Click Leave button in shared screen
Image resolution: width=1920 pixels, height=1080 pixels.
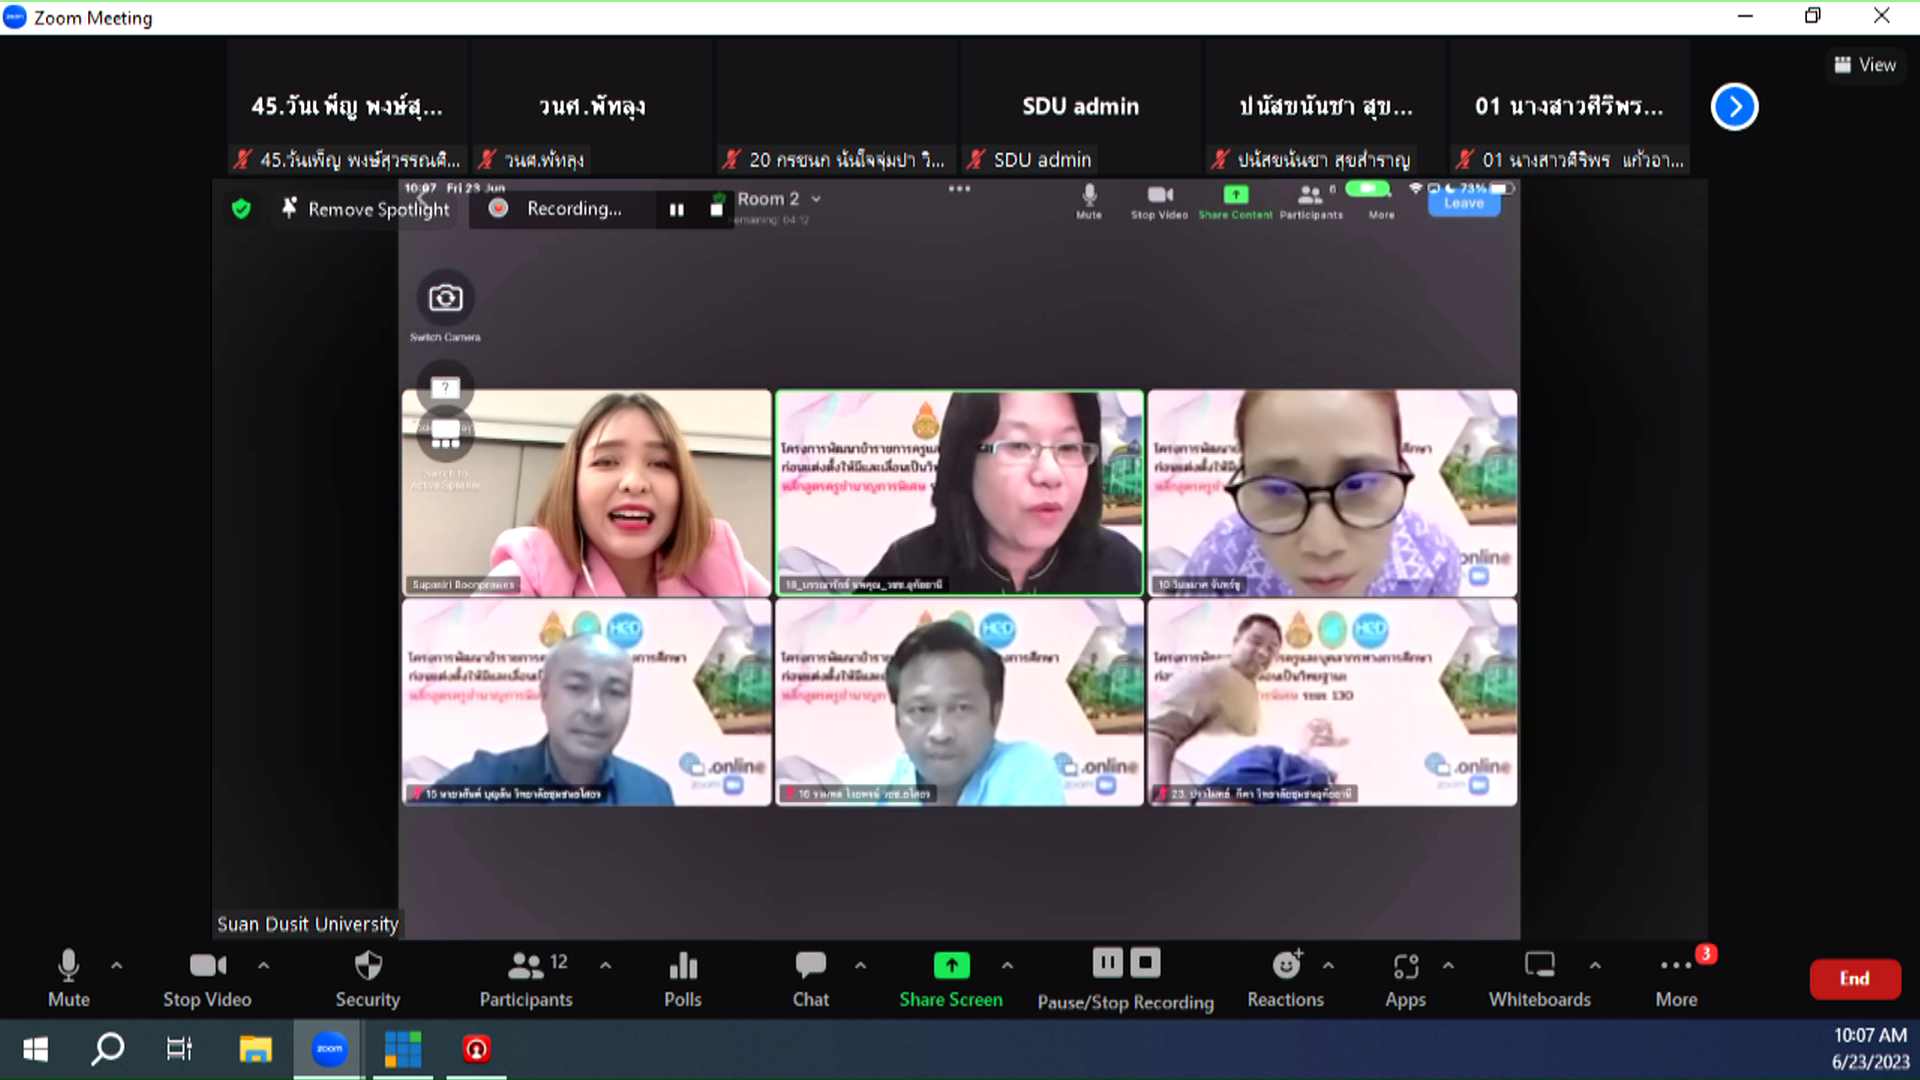(1463, 203)
